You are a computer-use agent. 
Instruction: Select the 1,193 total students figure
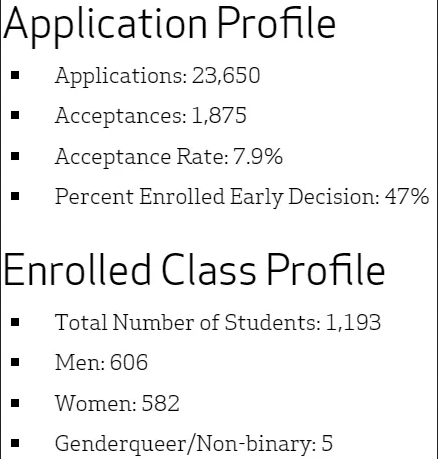pyautogui.click(x=353, y=323)
